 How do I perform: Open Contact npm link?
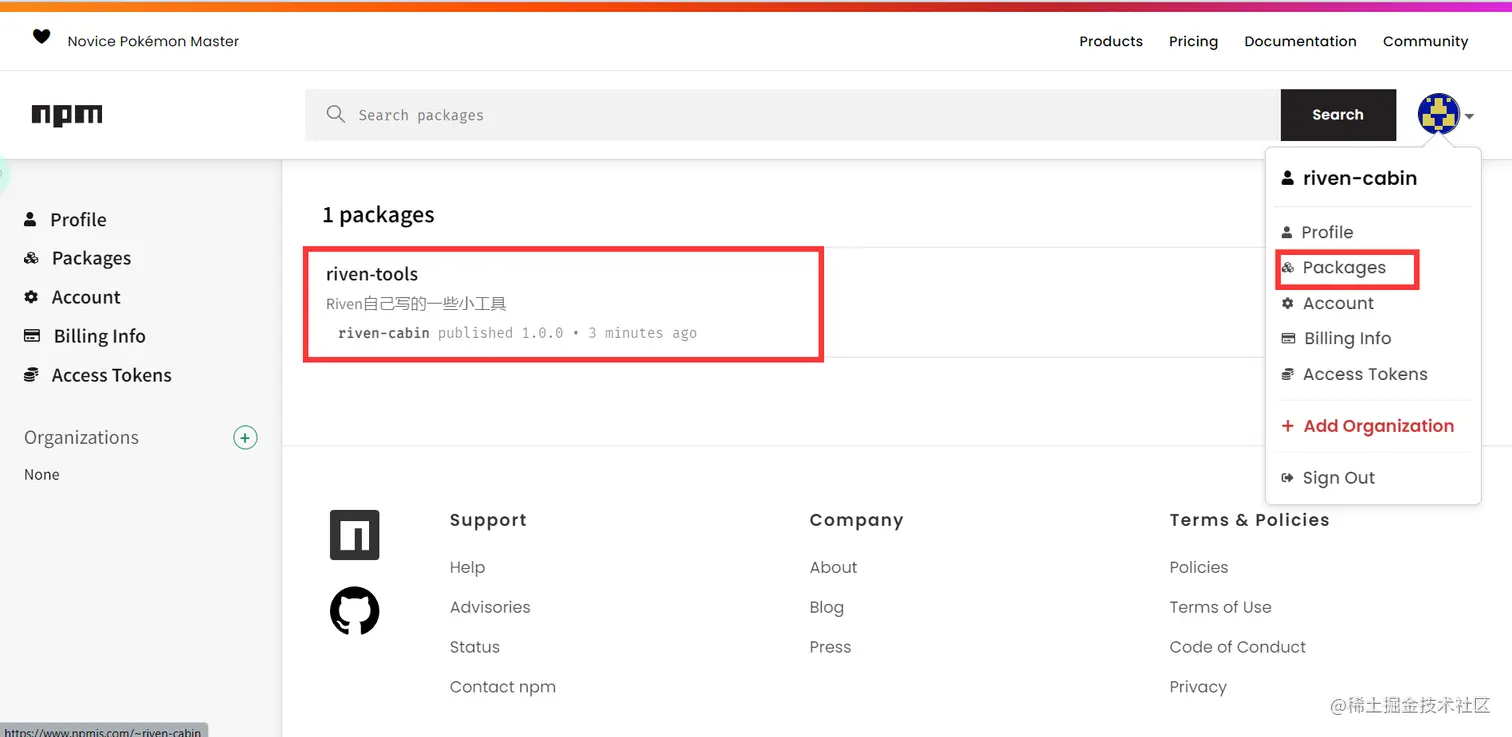pyautogui.click(x=503, y=687)
